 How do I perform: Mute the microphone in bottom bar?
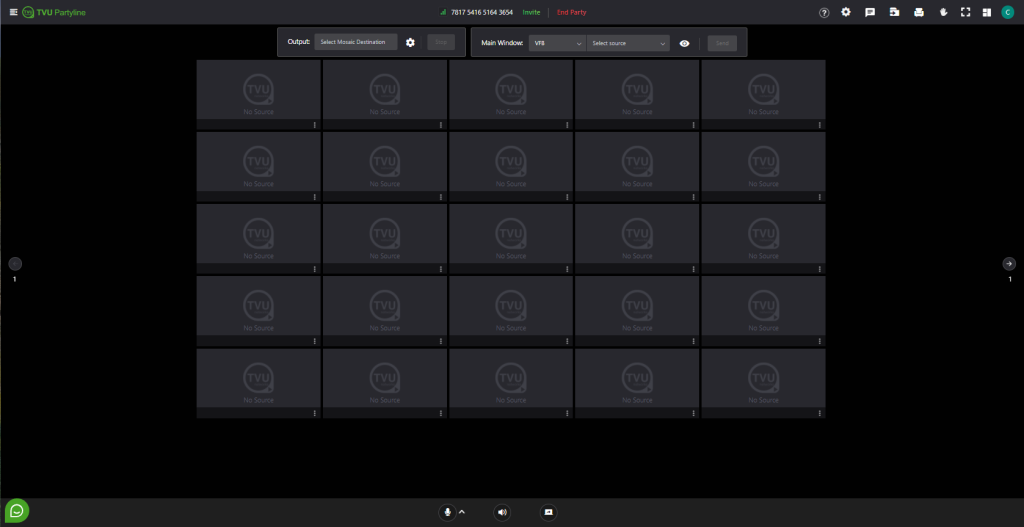447,512
